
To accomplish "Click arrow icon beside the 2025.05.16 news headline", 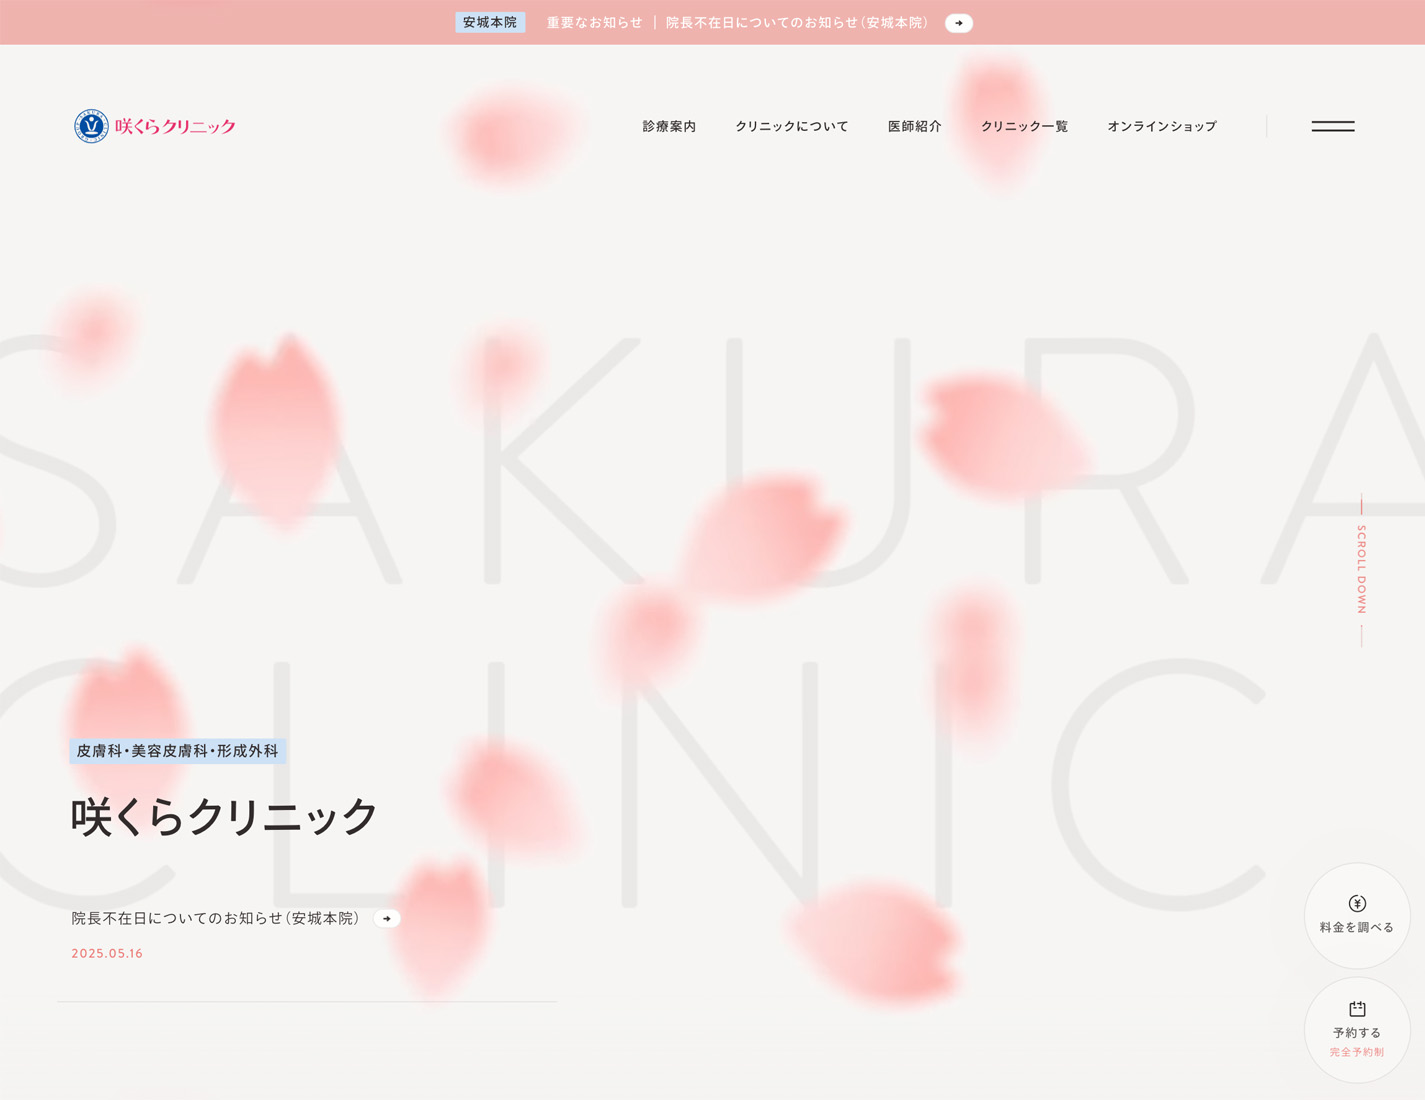I will pyautogui.click(x=387, y=918).
